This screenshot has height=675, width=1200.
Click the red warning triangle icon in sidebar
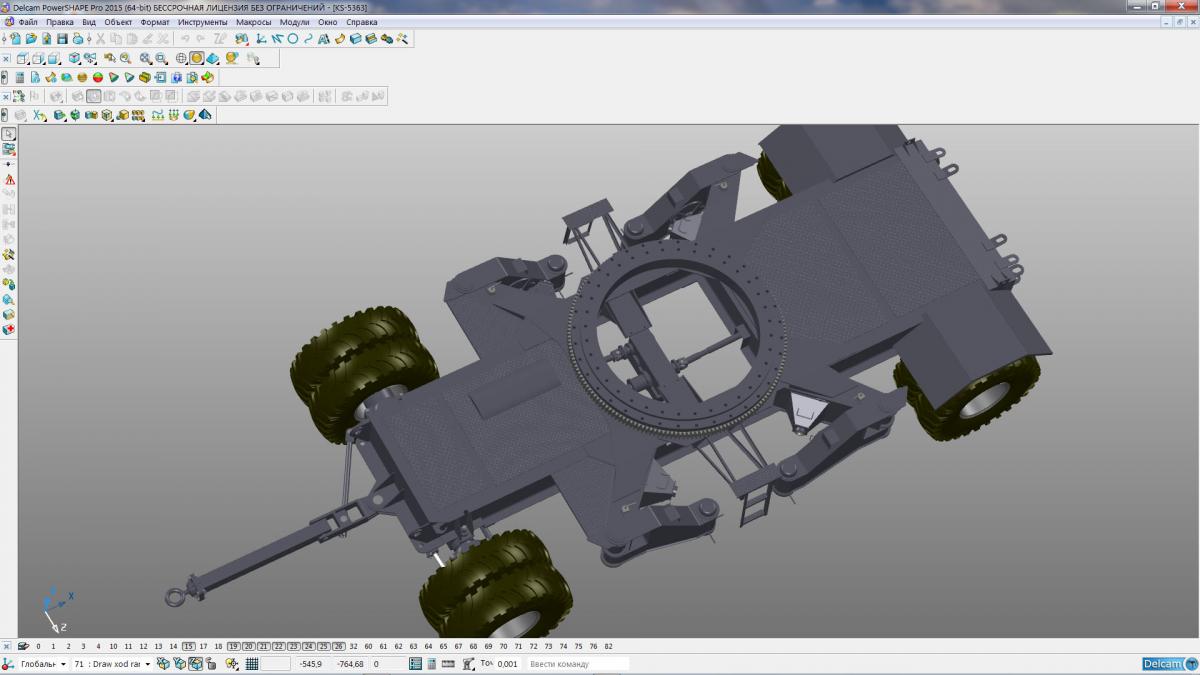[9, 179]
